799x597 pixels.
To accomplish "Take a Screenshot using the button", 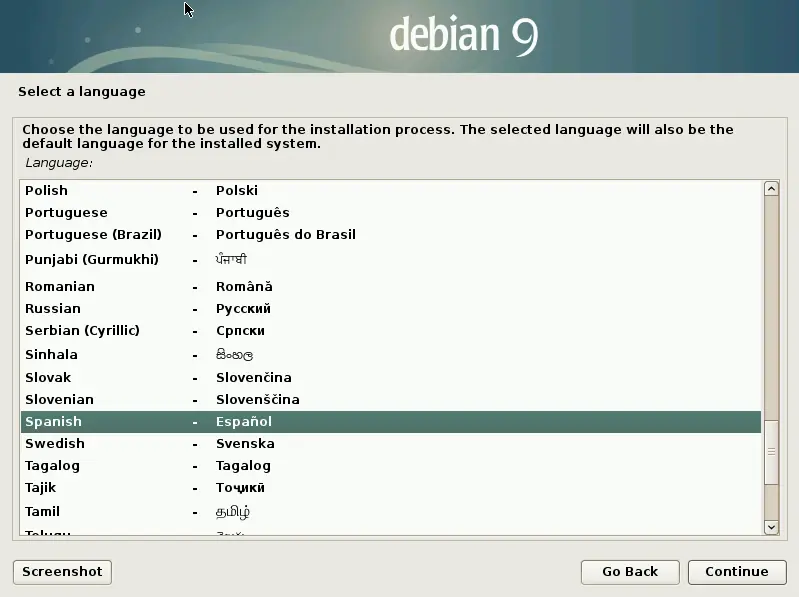I will pyautogui.click(x=62, y=572).
